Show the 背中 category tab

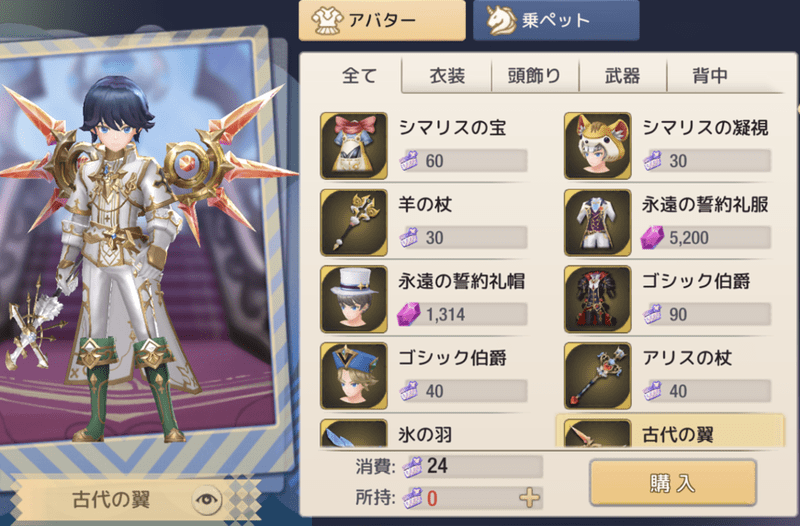pos(710,76)
